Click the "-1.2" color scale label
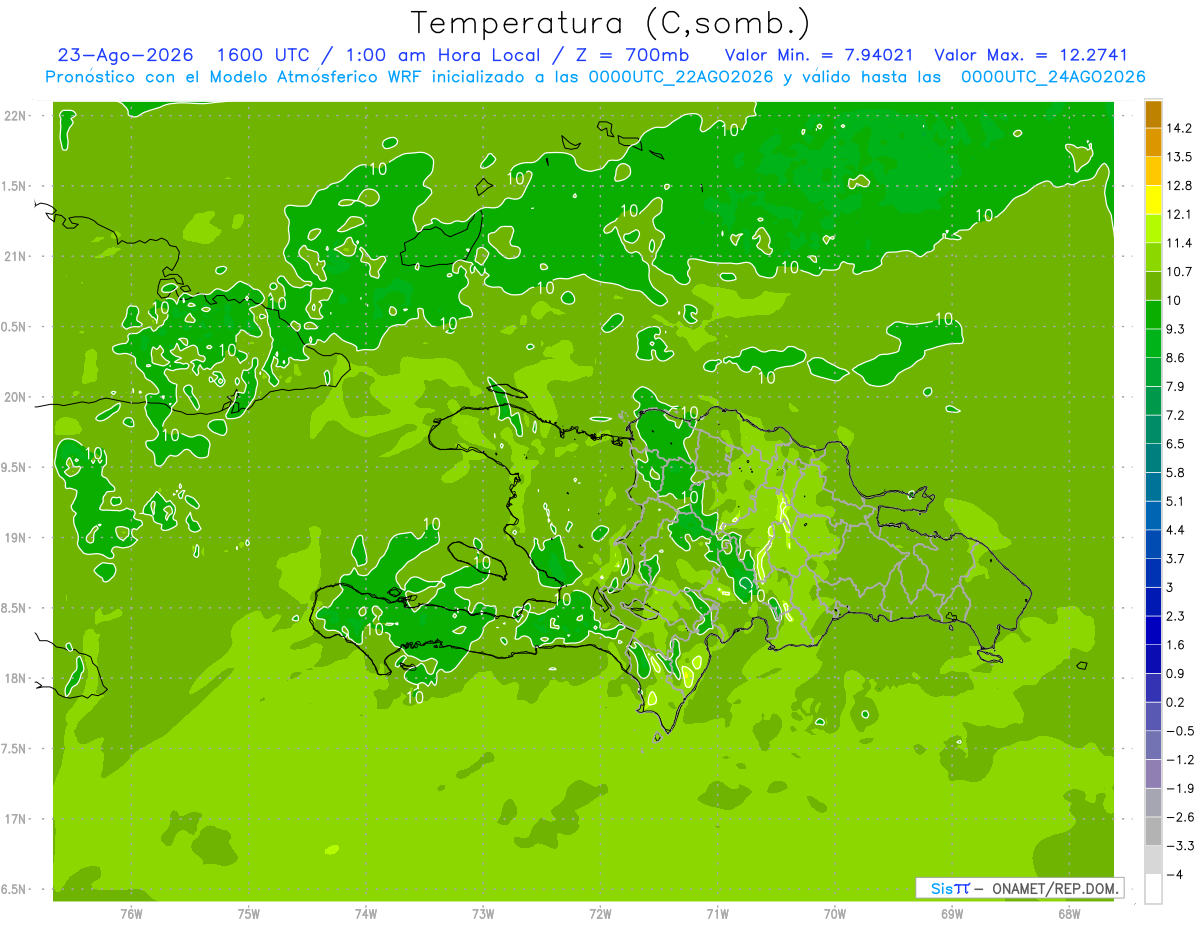 (x=1179, y=759)
